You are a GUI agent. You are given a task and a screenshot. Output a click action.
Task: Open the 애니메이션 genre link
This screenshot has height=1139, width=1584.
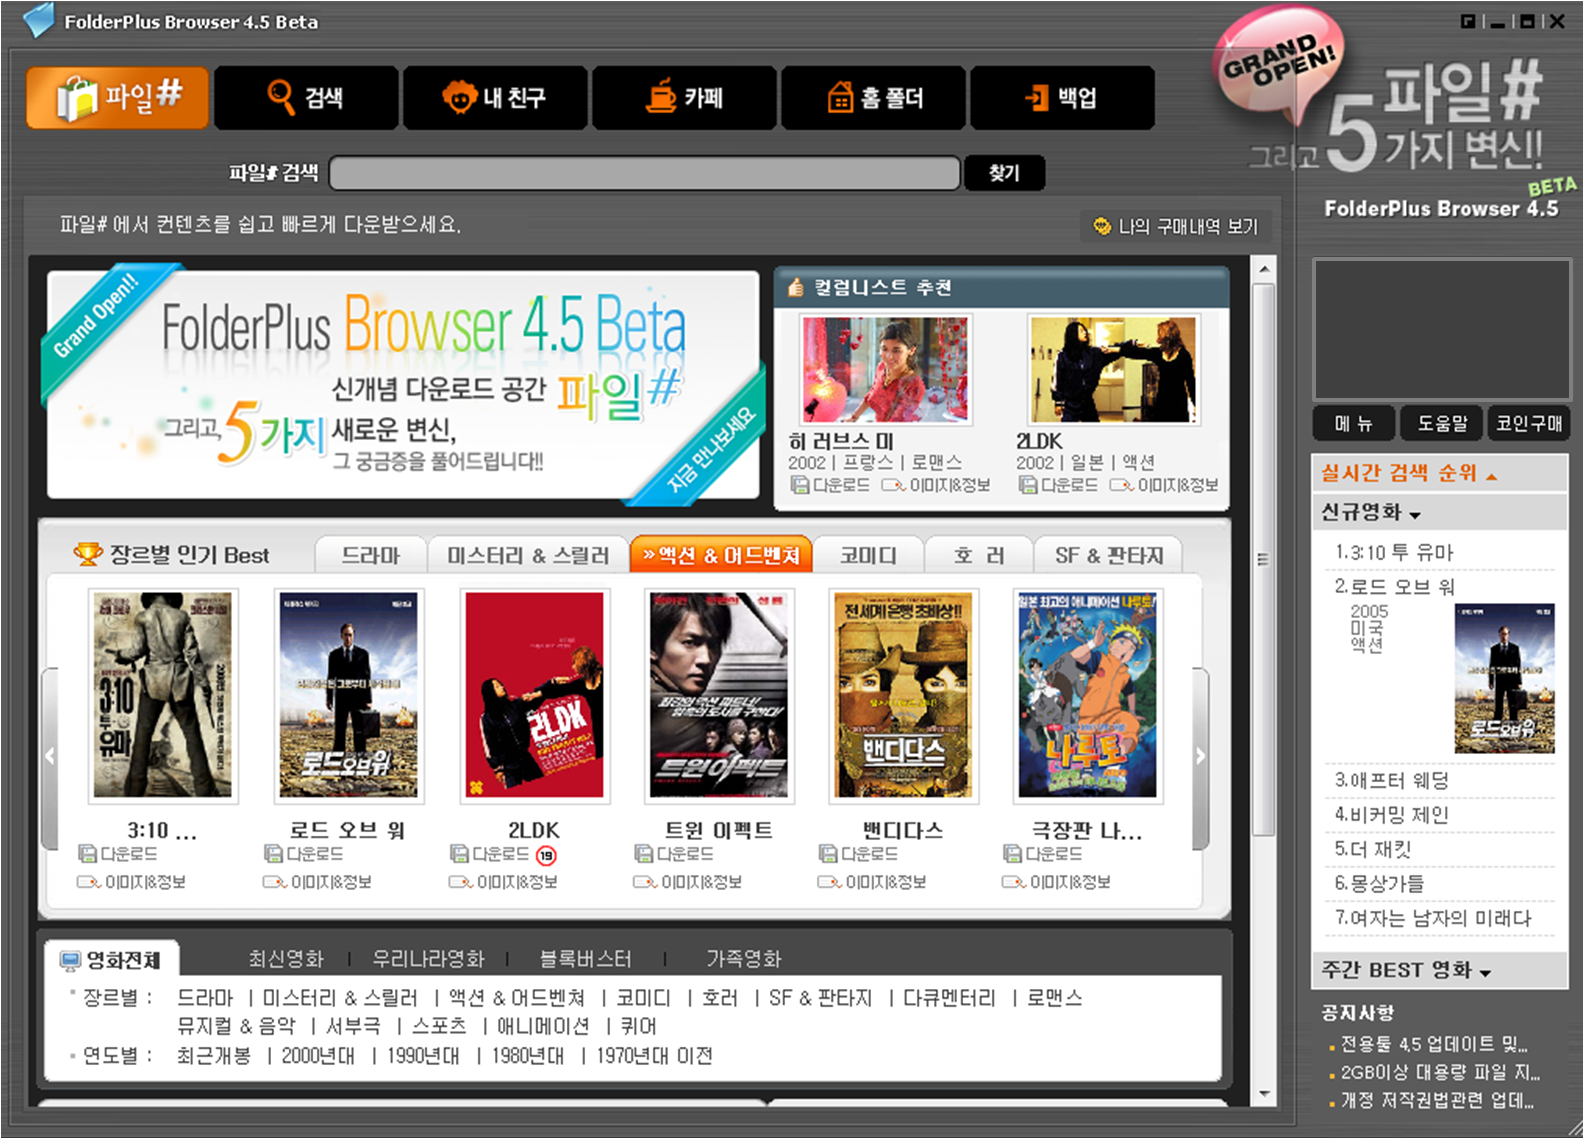click(x=543, y=1026)
